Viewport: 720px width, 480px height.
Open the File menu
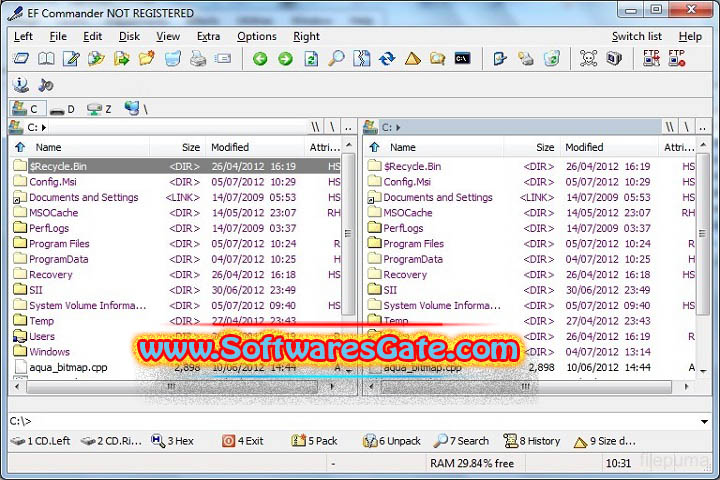[x=58, y=36]
